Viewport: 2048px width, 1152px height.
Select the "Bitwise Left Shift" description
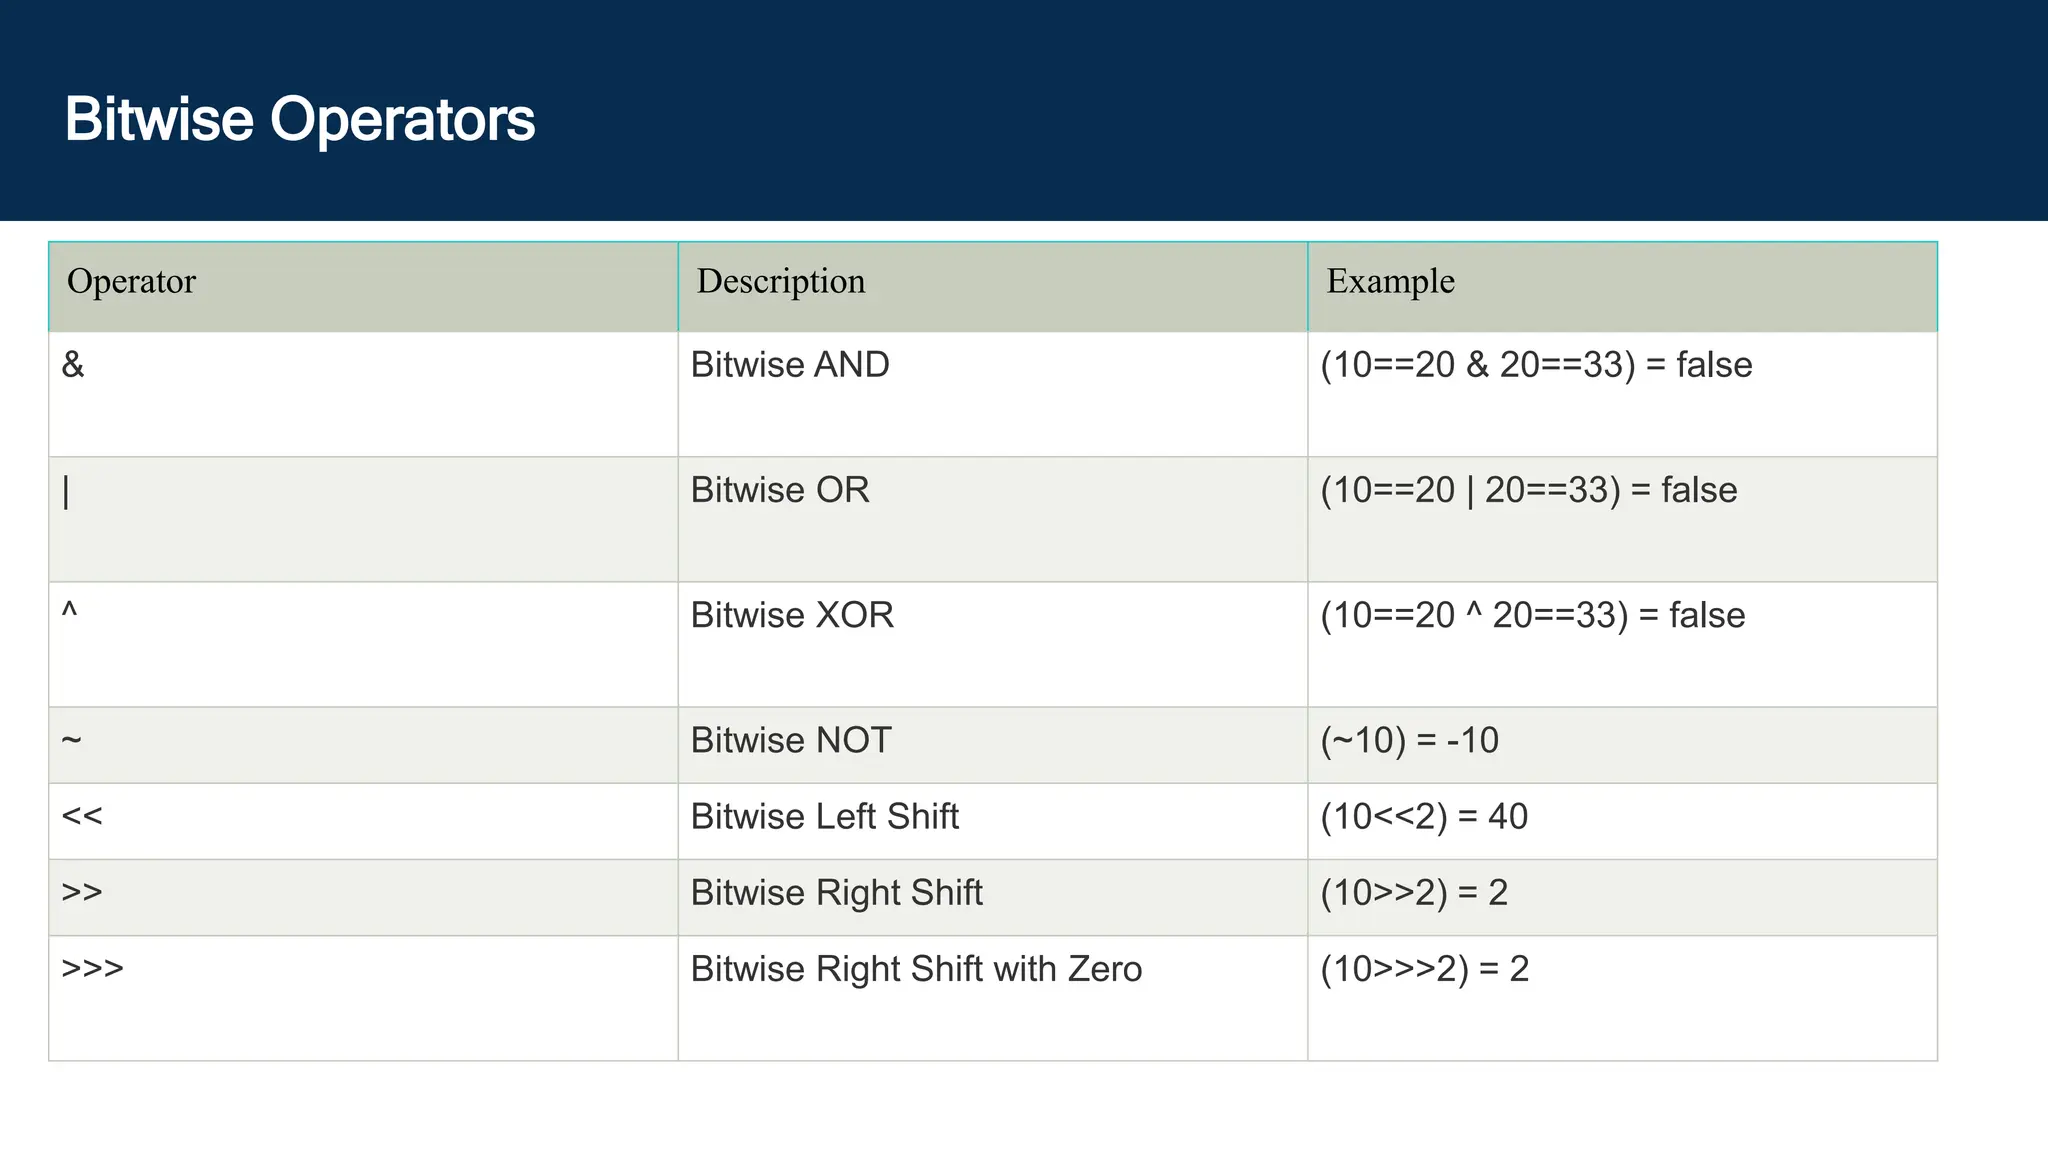tap(824, 817)
